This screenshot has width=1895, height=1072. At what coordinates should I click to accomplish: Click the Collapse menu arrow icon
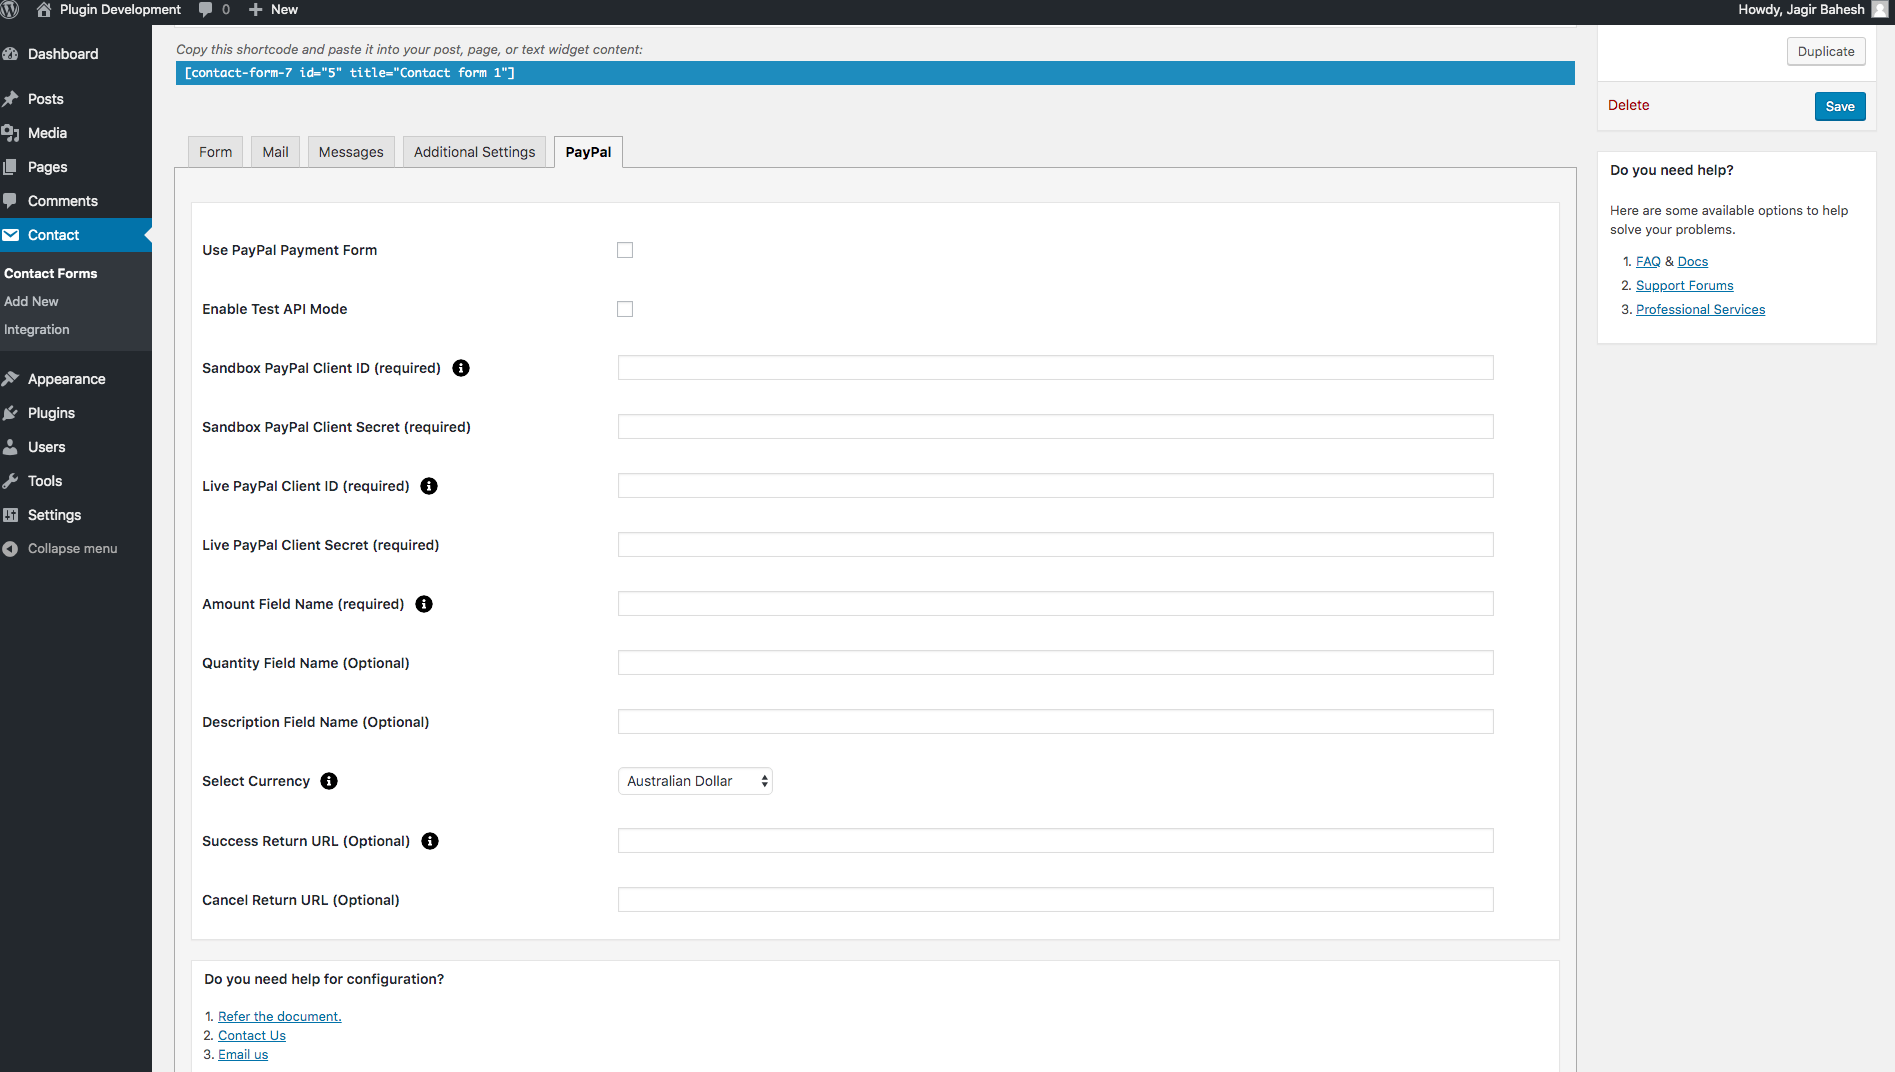click(x=11, y=549)
